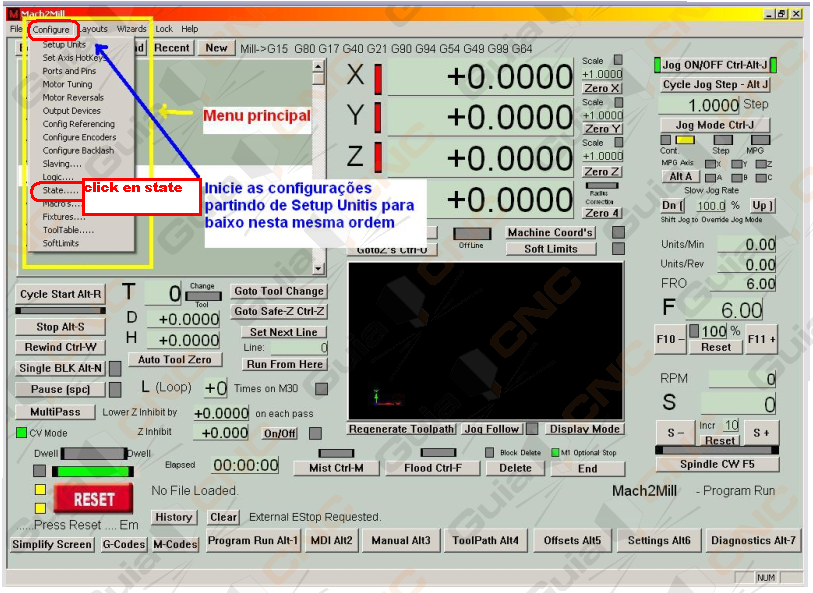
Task: Choose Motor Tuning menu entry
Action: [67, 84]
